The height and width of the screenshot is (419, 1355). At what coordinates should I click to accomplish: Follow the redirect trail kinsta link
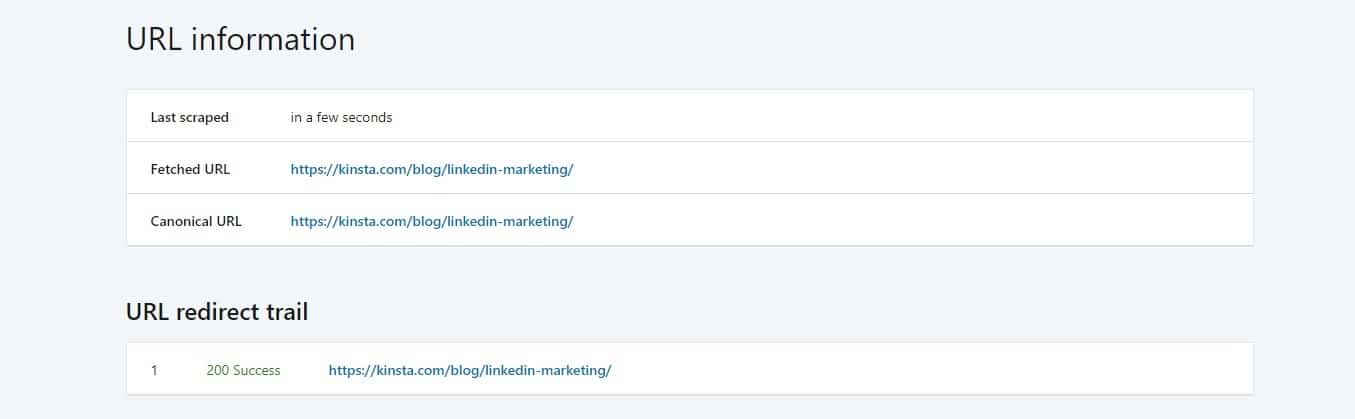click(x=469, y=370)
